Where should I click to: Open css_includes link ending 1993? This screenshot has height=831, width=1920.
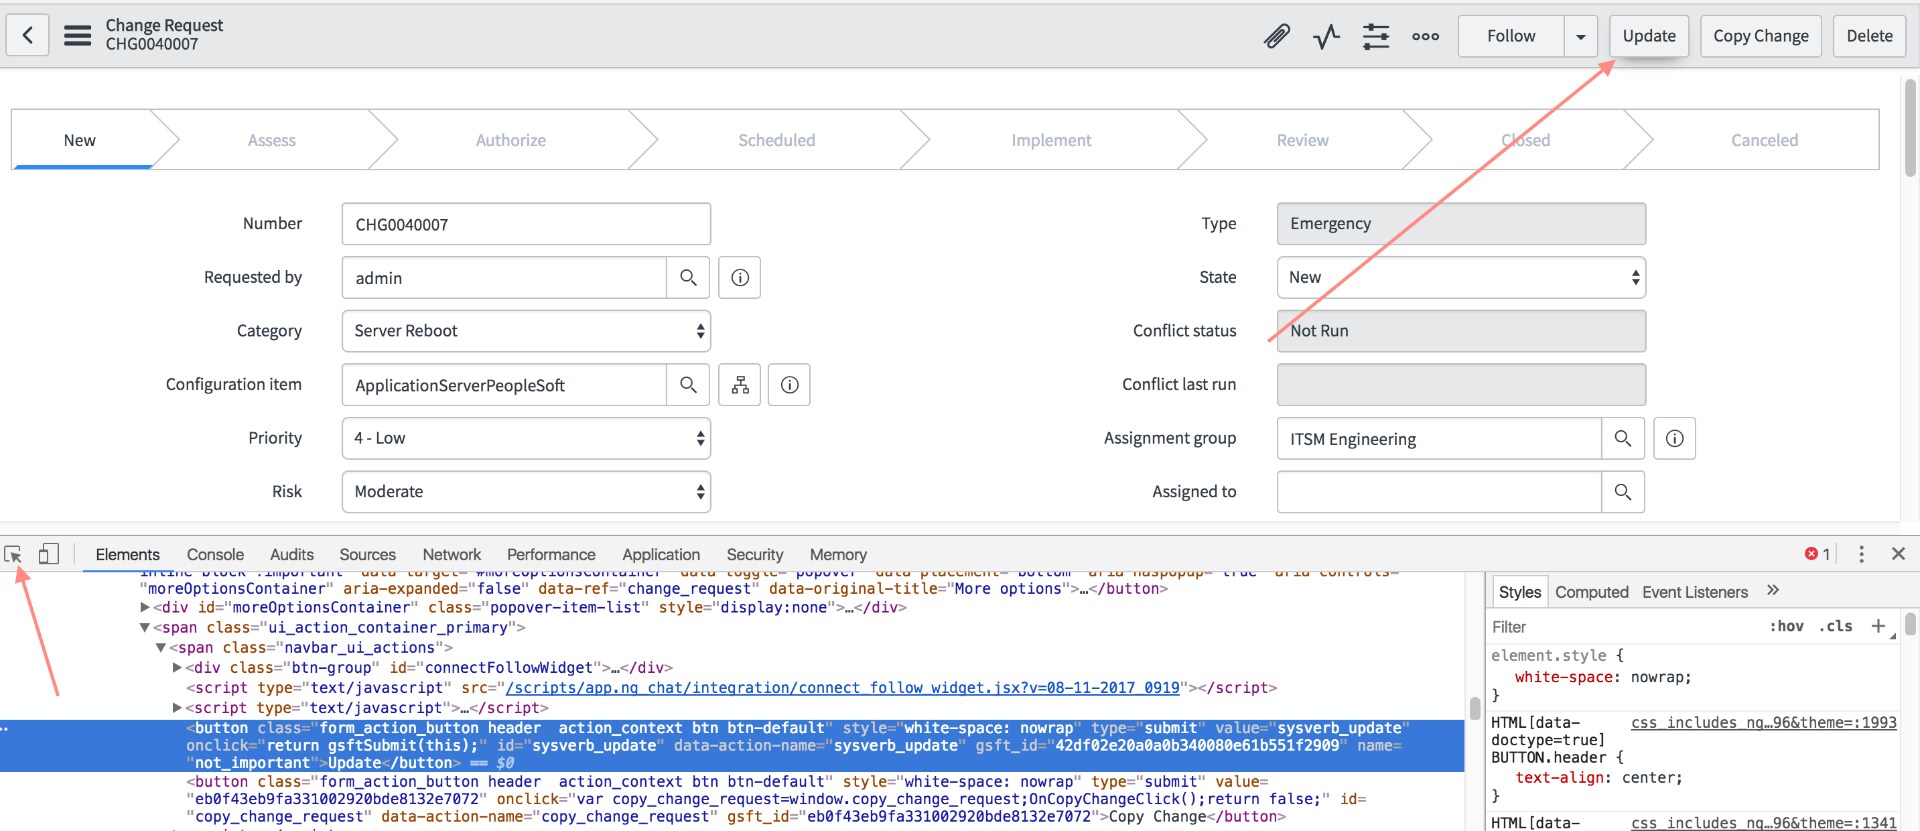coord(1763,722)
